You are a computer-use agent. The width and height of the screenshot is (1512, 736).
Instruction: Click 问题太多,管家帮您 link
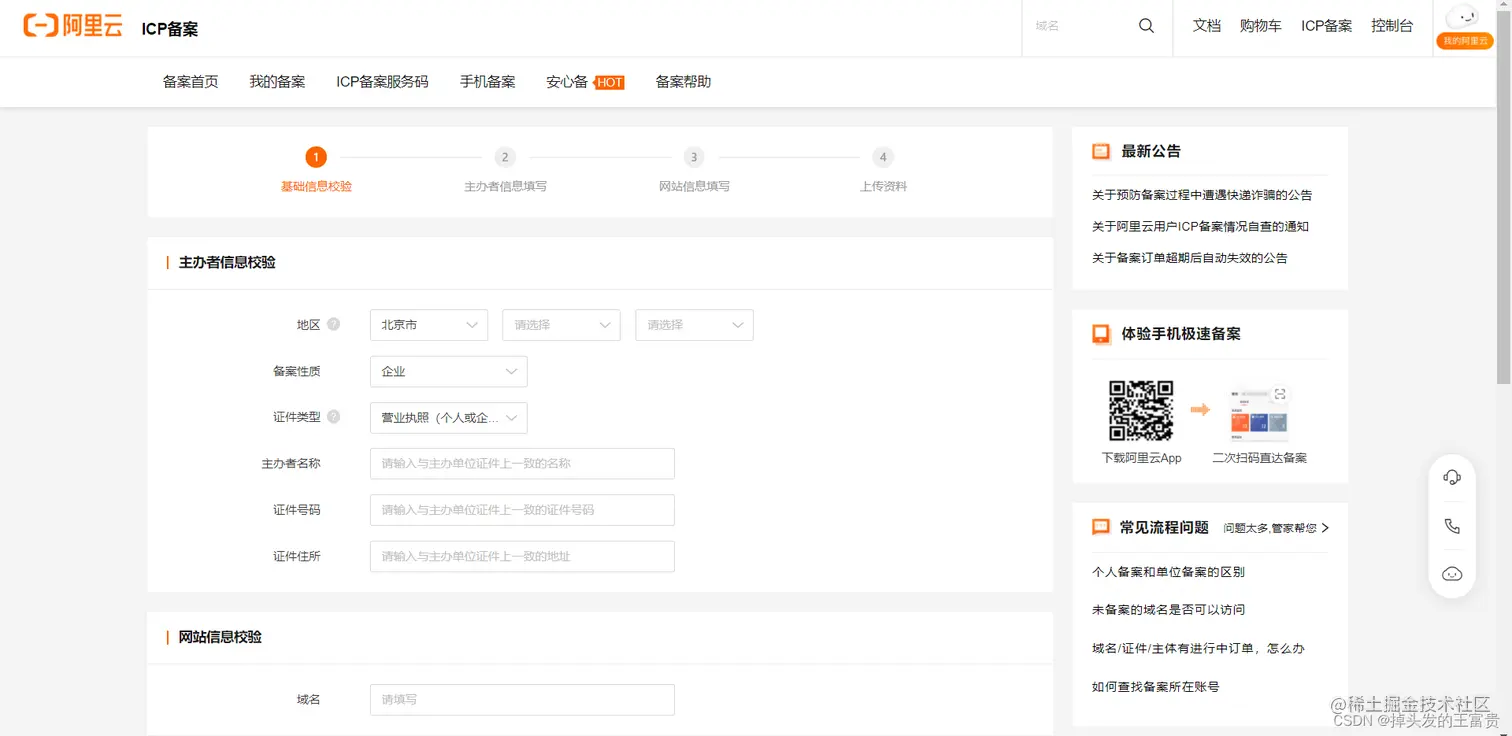1270,528
